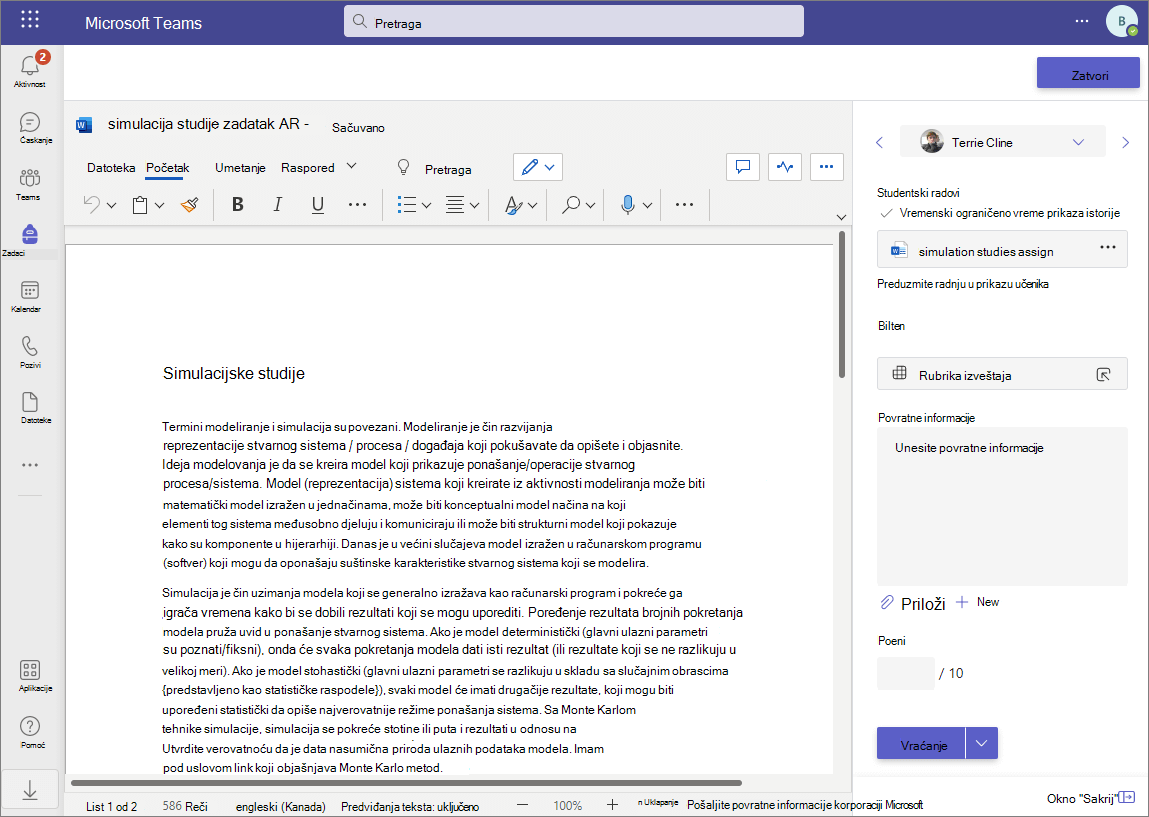Open Aktivnost notifications bell

[x=30, y=70]
